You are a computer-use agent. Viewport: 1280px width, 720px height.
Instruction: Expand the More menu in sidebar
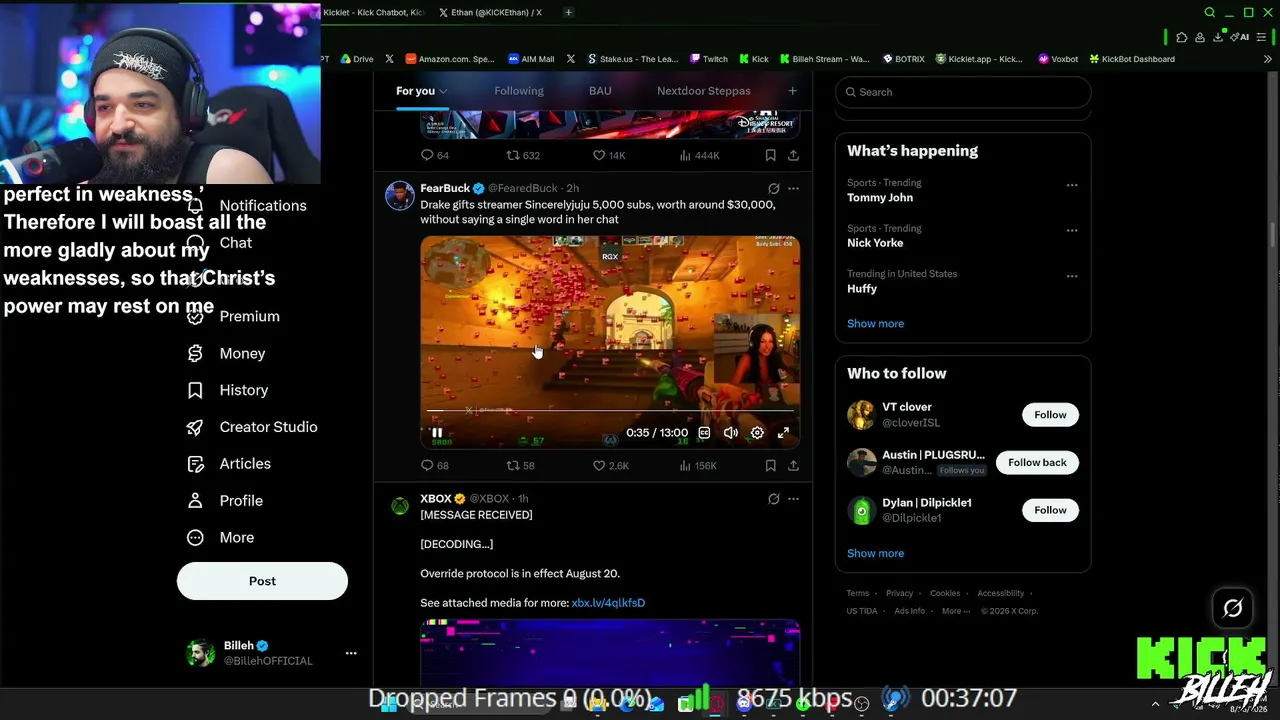point(221,538)
